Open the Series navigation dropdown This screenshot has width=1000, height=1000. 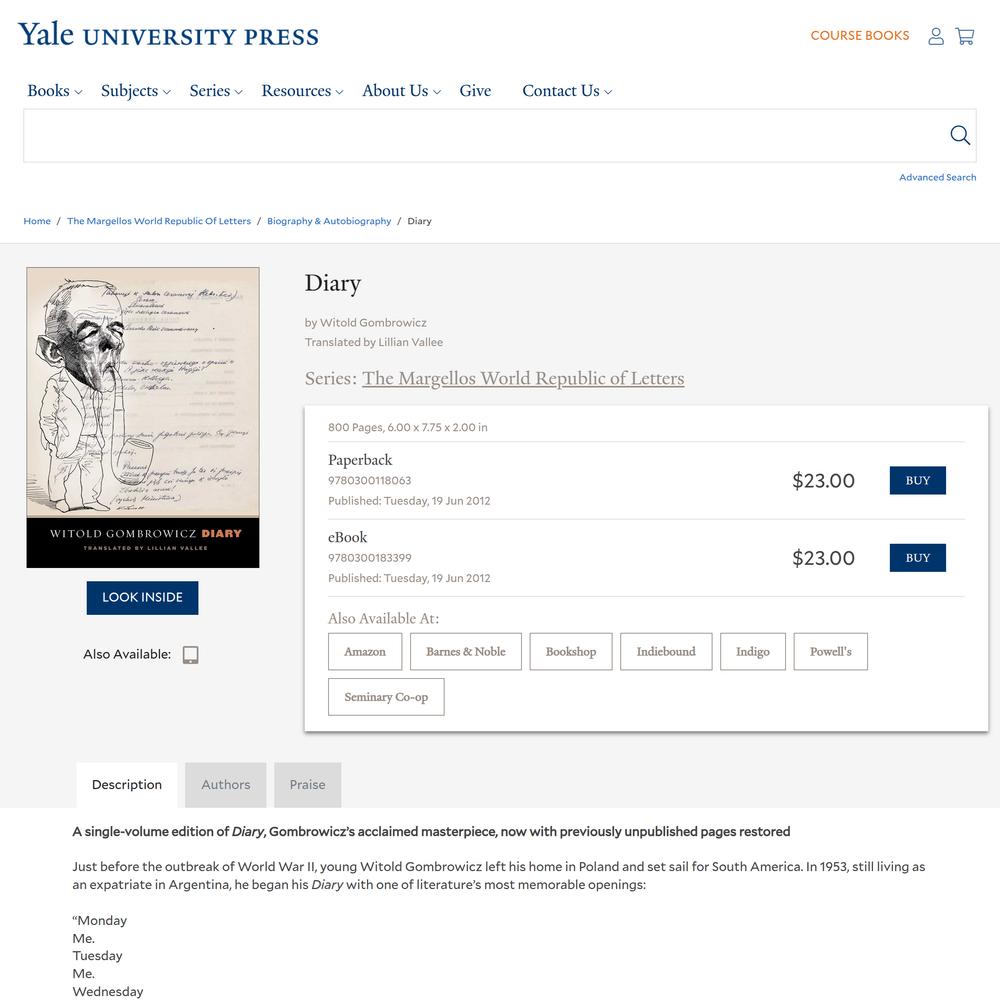point(216,91)
